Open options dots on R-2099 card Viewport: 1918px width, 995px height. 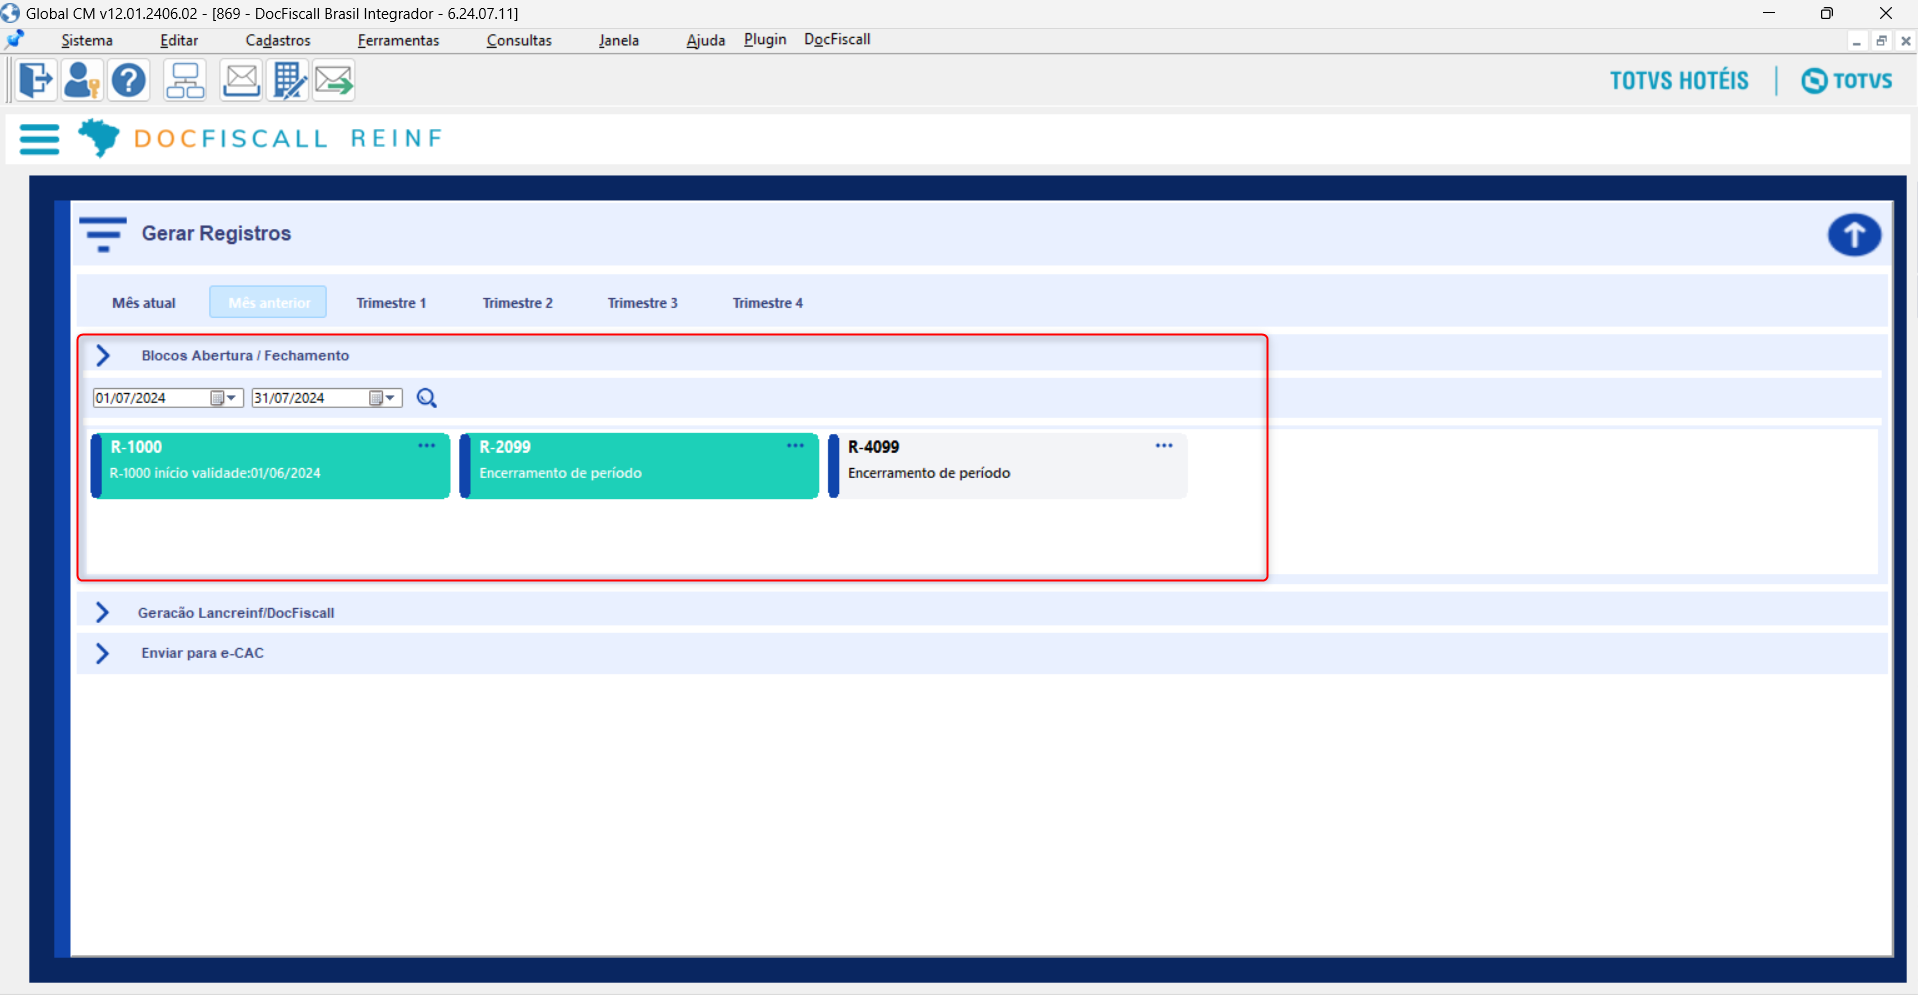(x=795, y=446)
